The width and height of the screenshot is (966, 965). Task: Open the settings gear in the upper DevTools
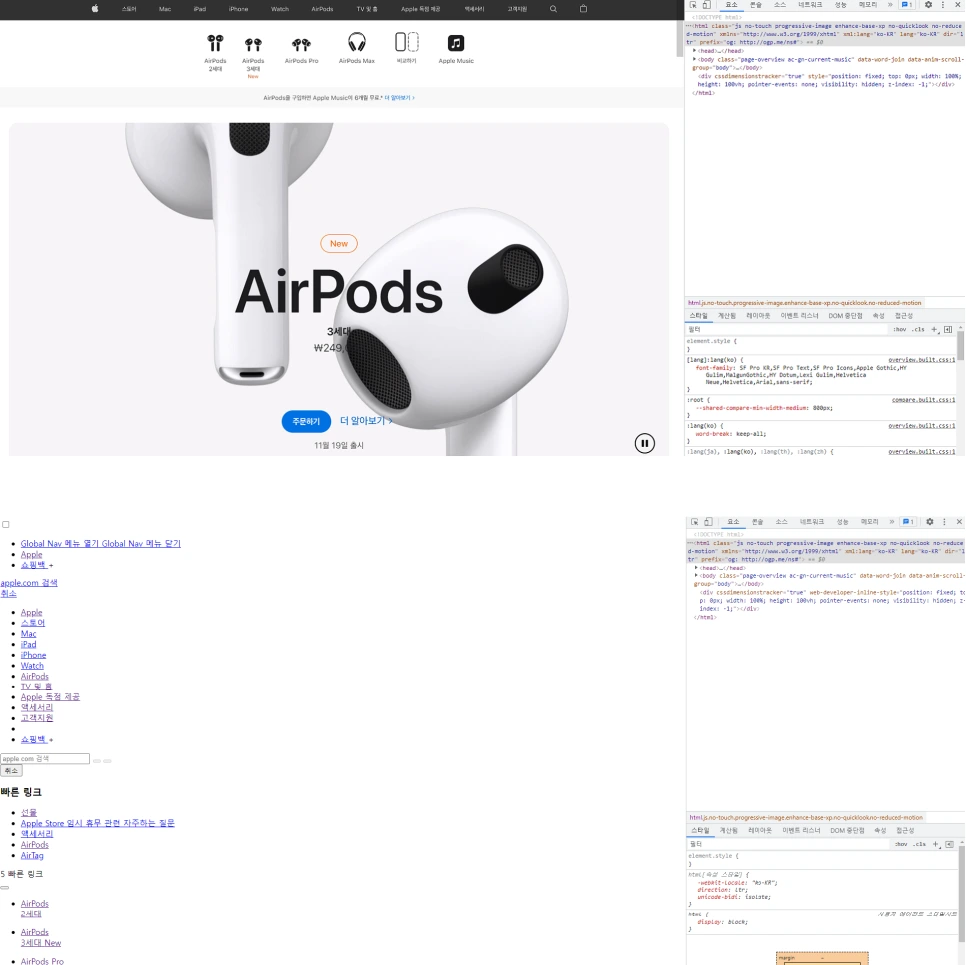pyautogui.click(x=928, y=5)
